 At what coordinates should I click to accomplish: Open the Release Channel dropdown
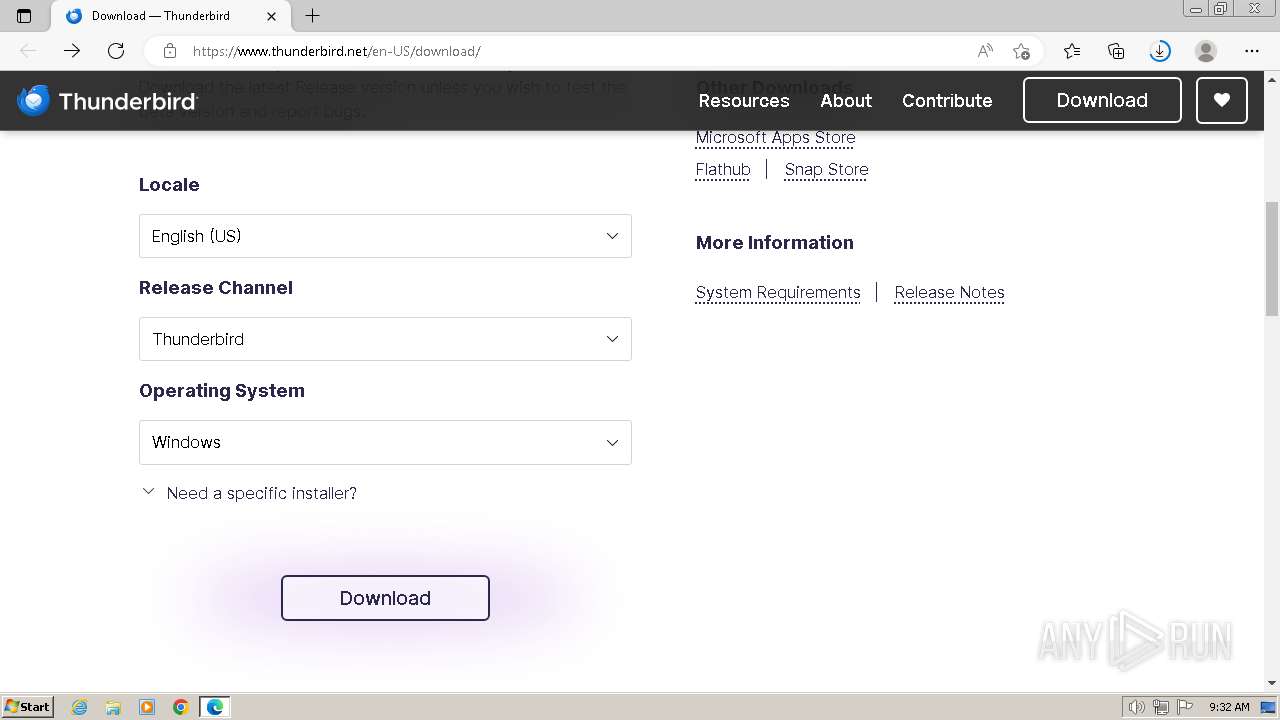pyautogui.click(x=385, y=339)
